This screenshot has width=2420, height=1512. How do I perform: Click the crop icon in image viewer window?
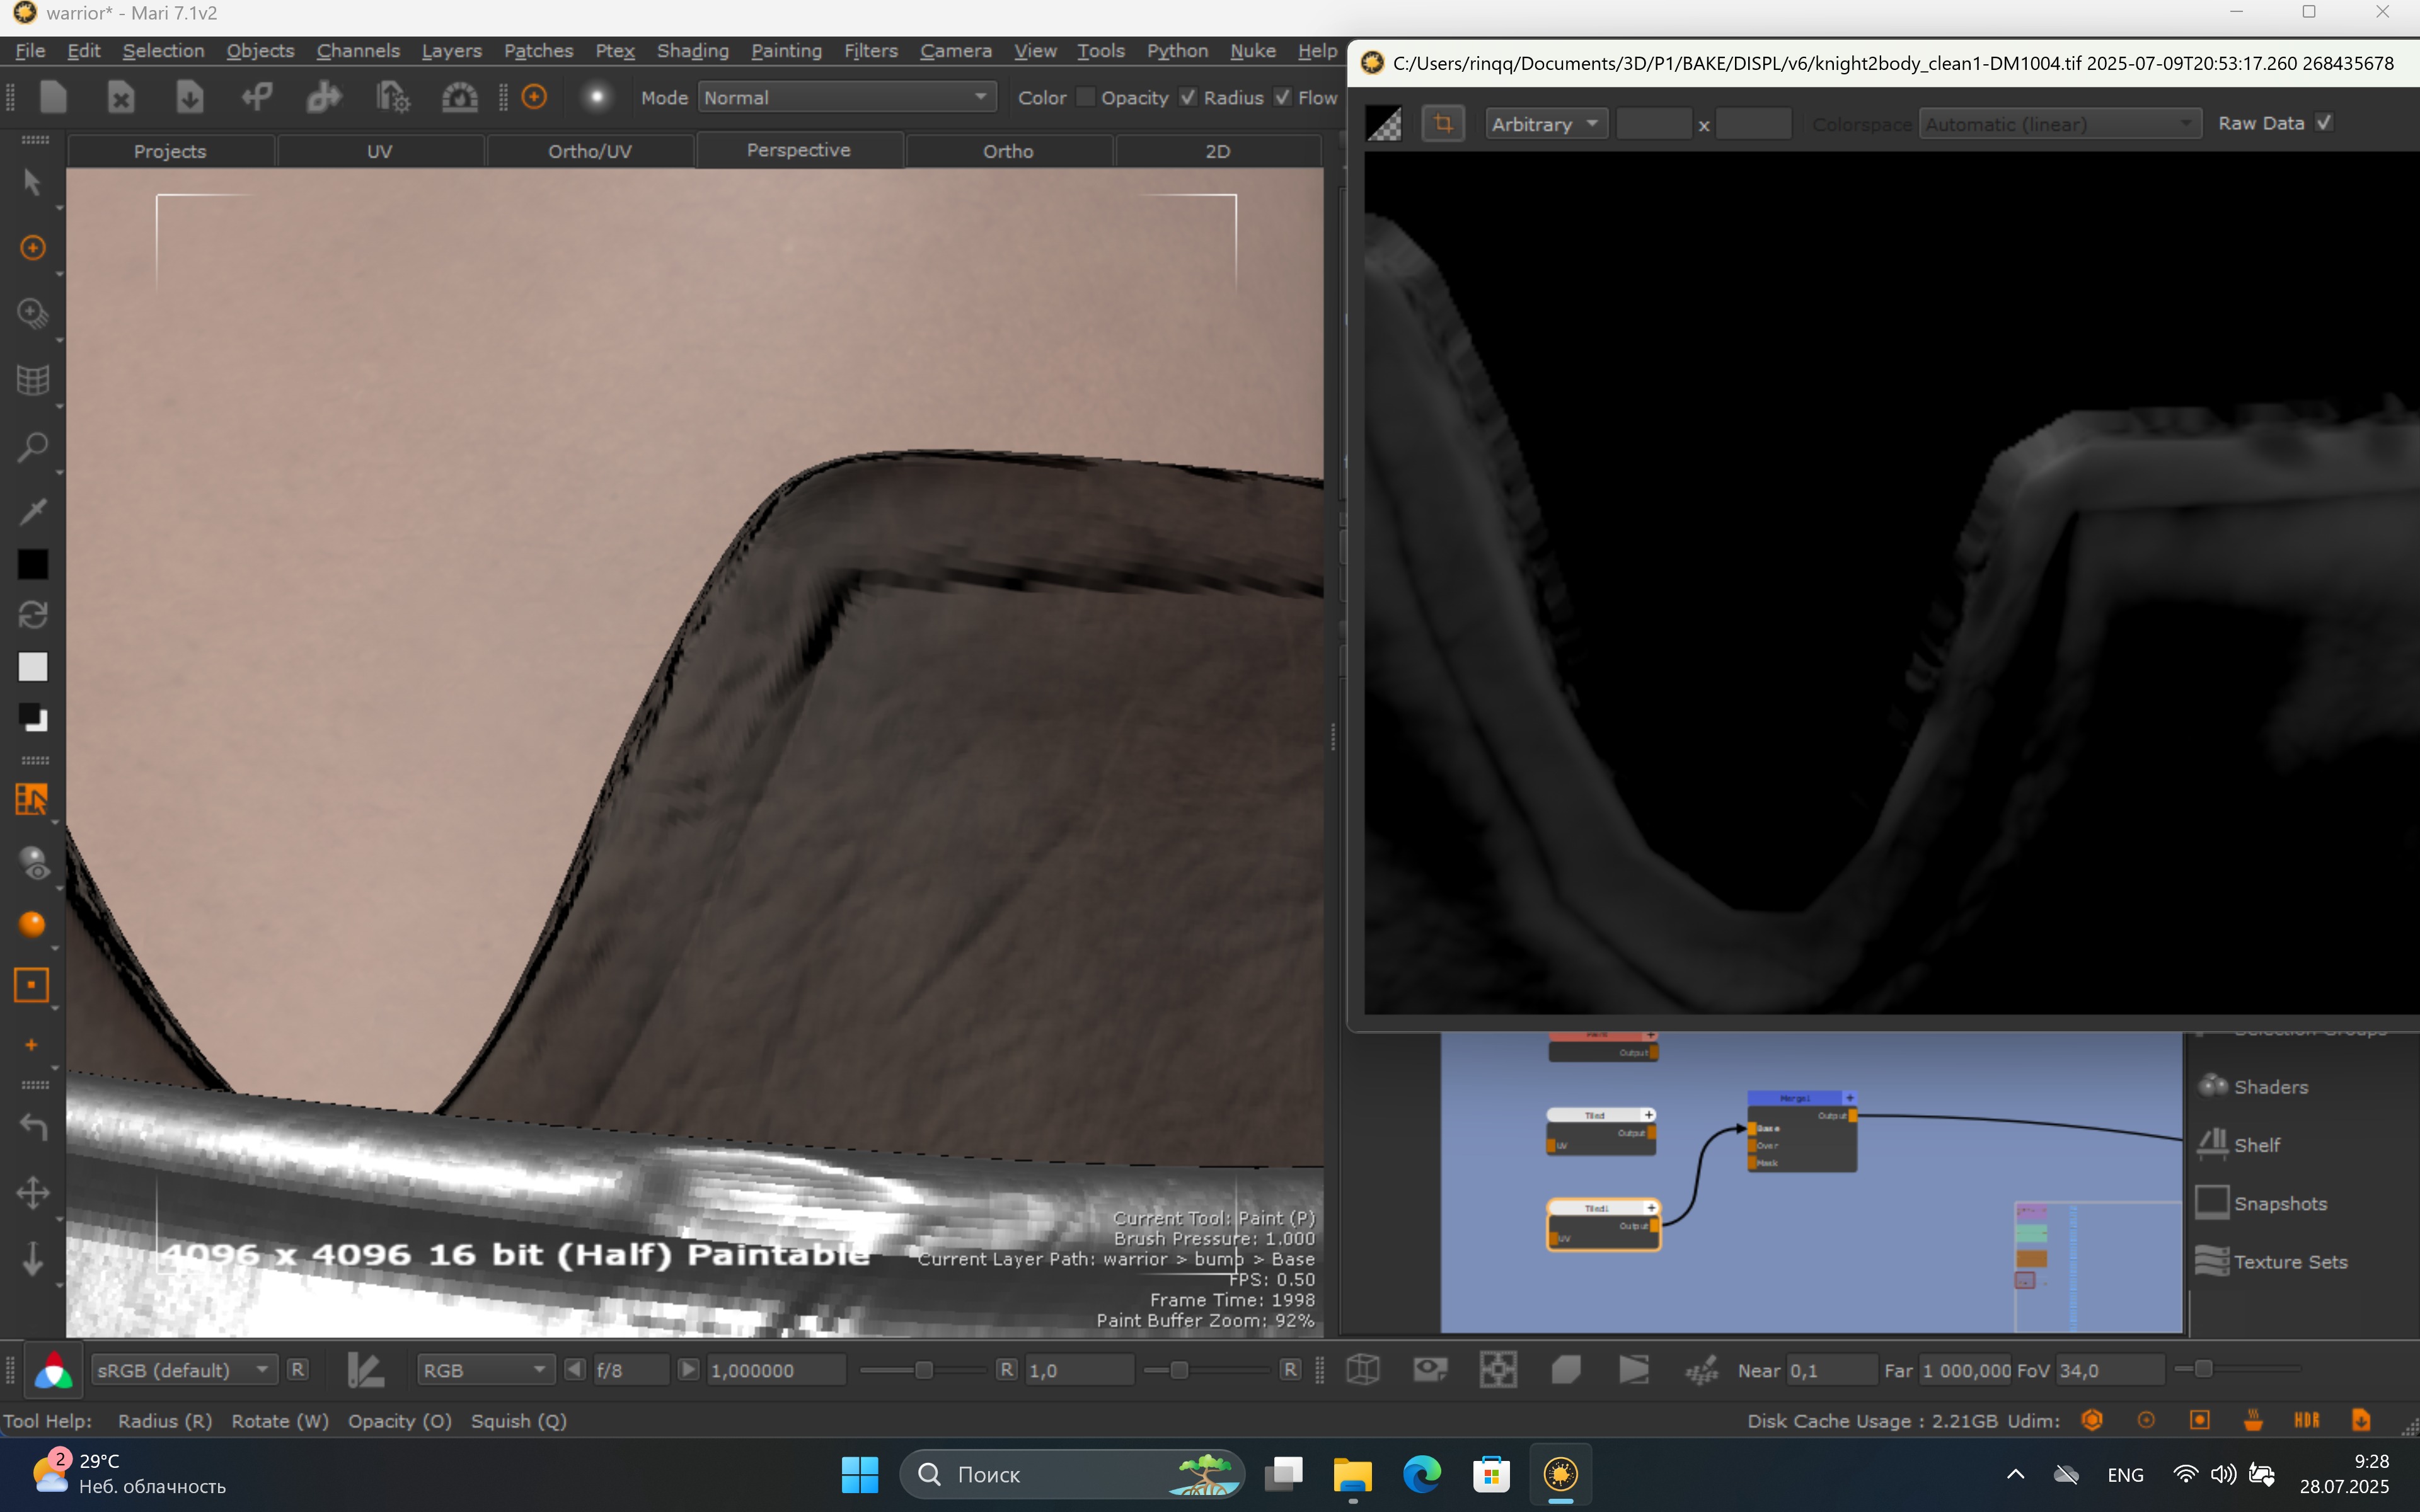[1443, 123]
